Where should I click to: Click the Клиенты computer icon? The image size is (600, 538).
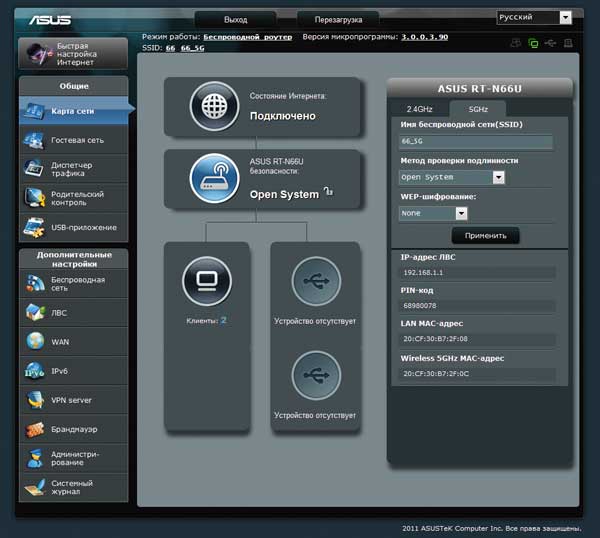point(207,281)
